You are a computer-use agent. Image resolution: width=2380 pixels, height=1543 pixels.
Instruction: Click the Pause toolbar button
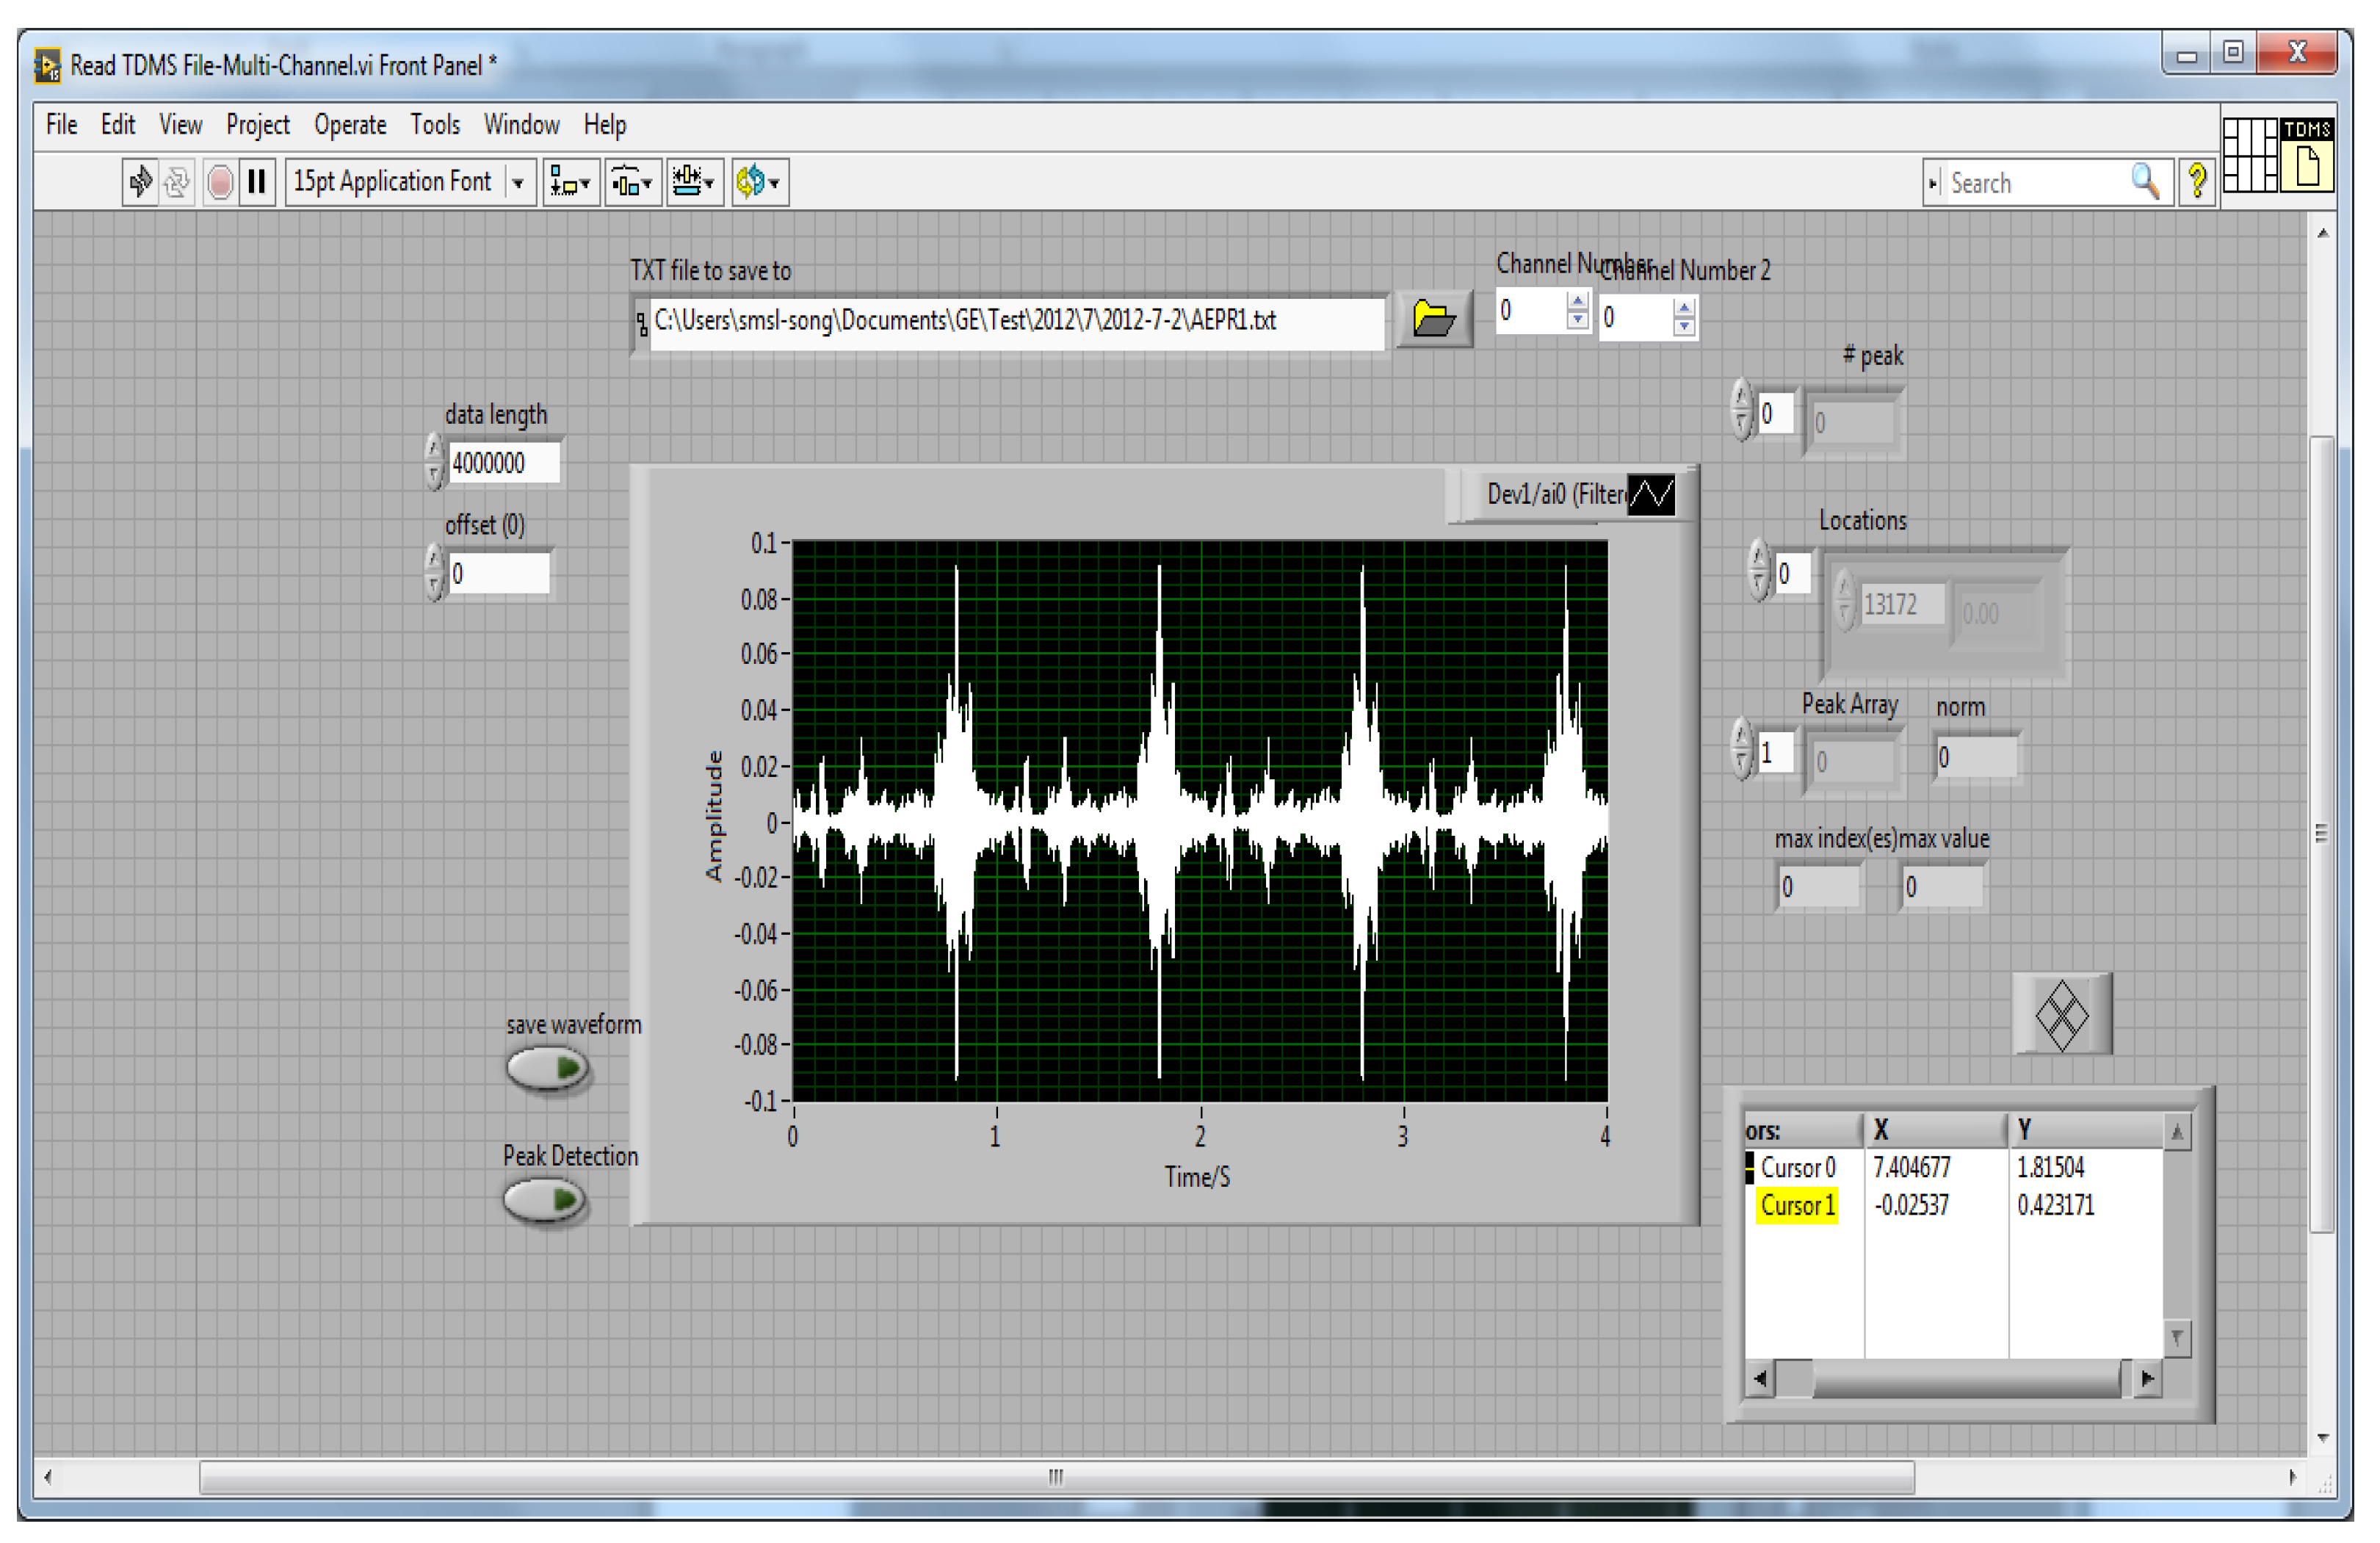coord(257,182)
